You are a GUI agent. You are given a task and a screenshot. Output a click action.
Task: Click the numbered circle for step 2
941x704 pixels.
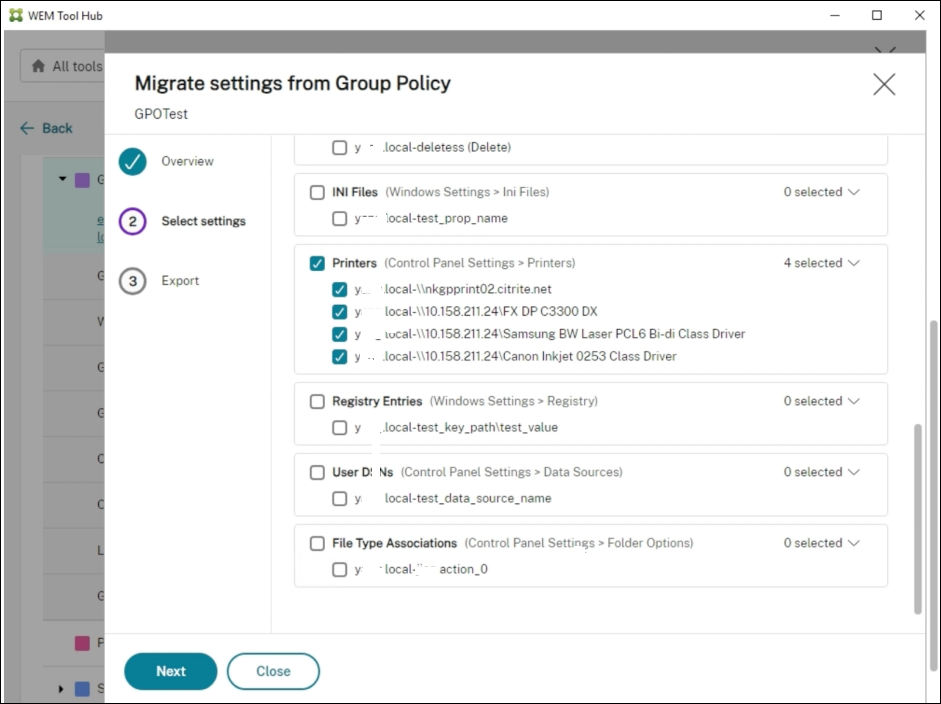(x=131, y=221)
